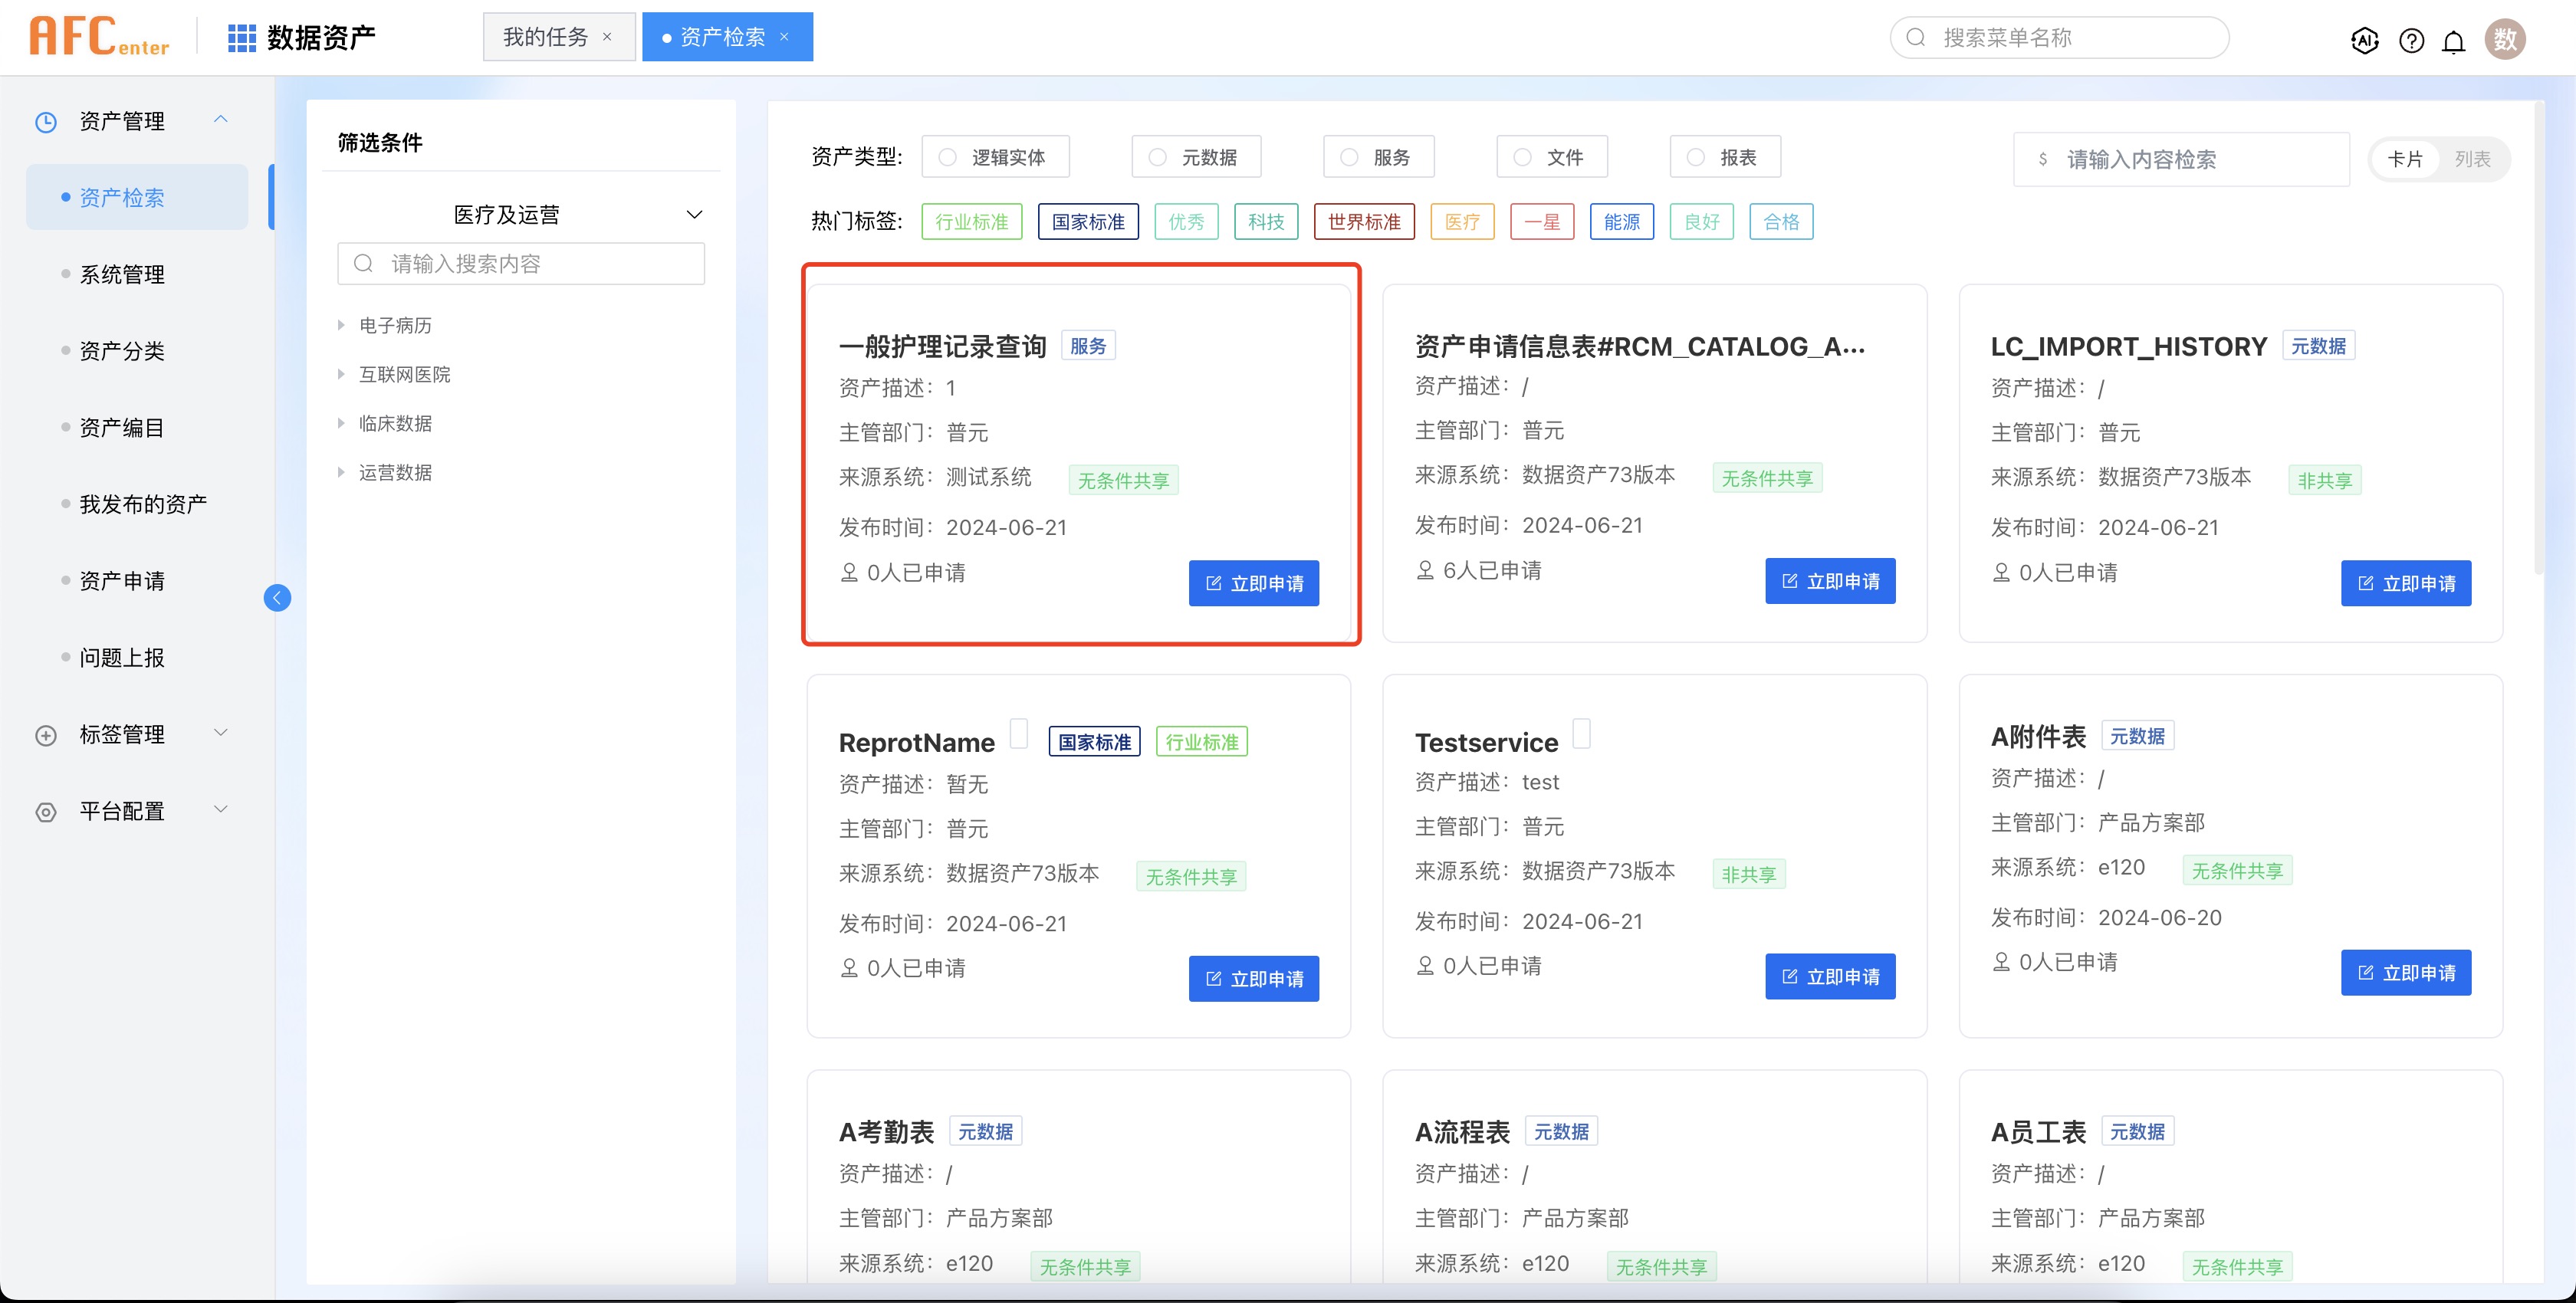Click the 请输入内容检索 search field
This screenshot has height=1303, width=2576.
click(x=2181, y=159)
